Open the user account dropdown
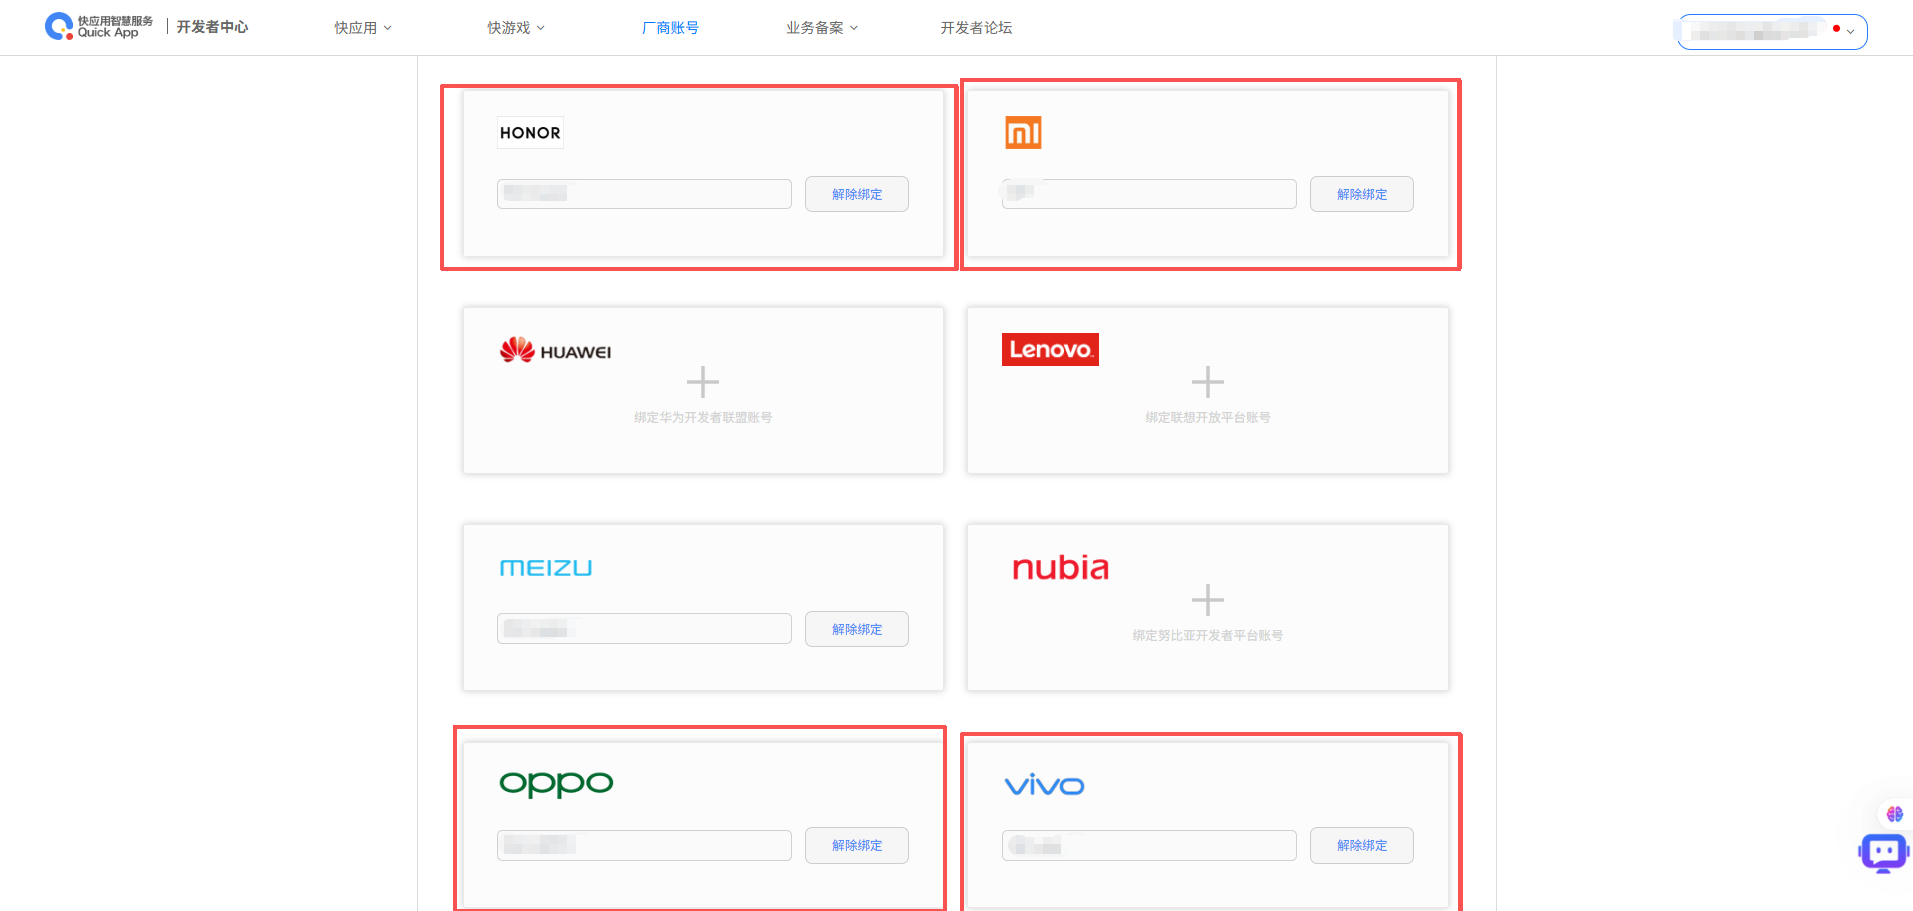This screenshot has width=1913, height=911. pos(1771,31)
